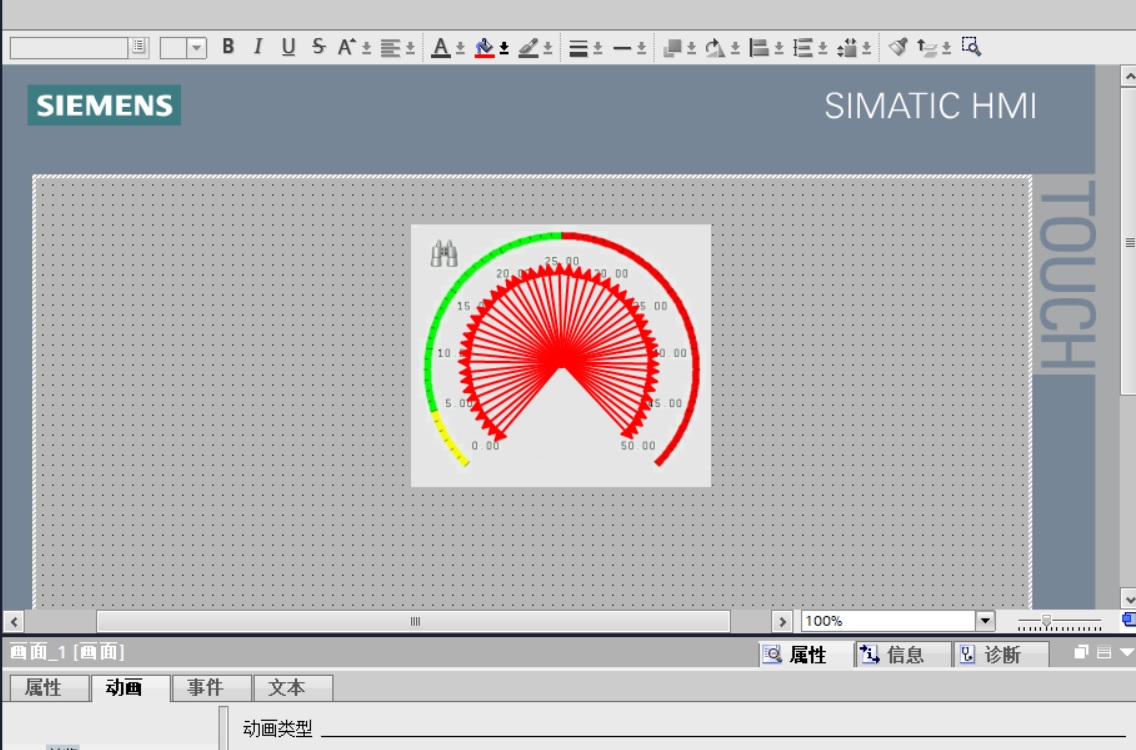Image resolution: width=1136 pixels, height=750 pixels.
Task: Click the font color icon
Action: [x=441, y=47]
